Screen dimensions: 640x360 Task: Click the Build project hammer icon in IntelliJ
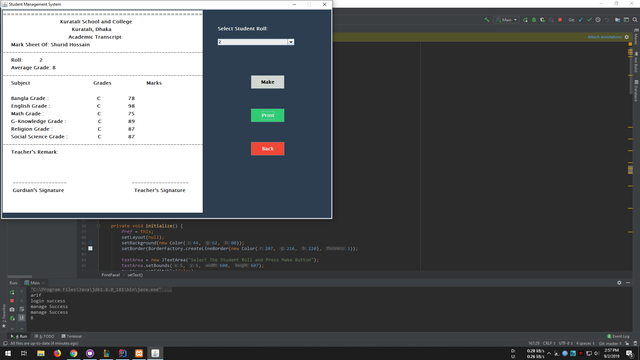point(487,20)
